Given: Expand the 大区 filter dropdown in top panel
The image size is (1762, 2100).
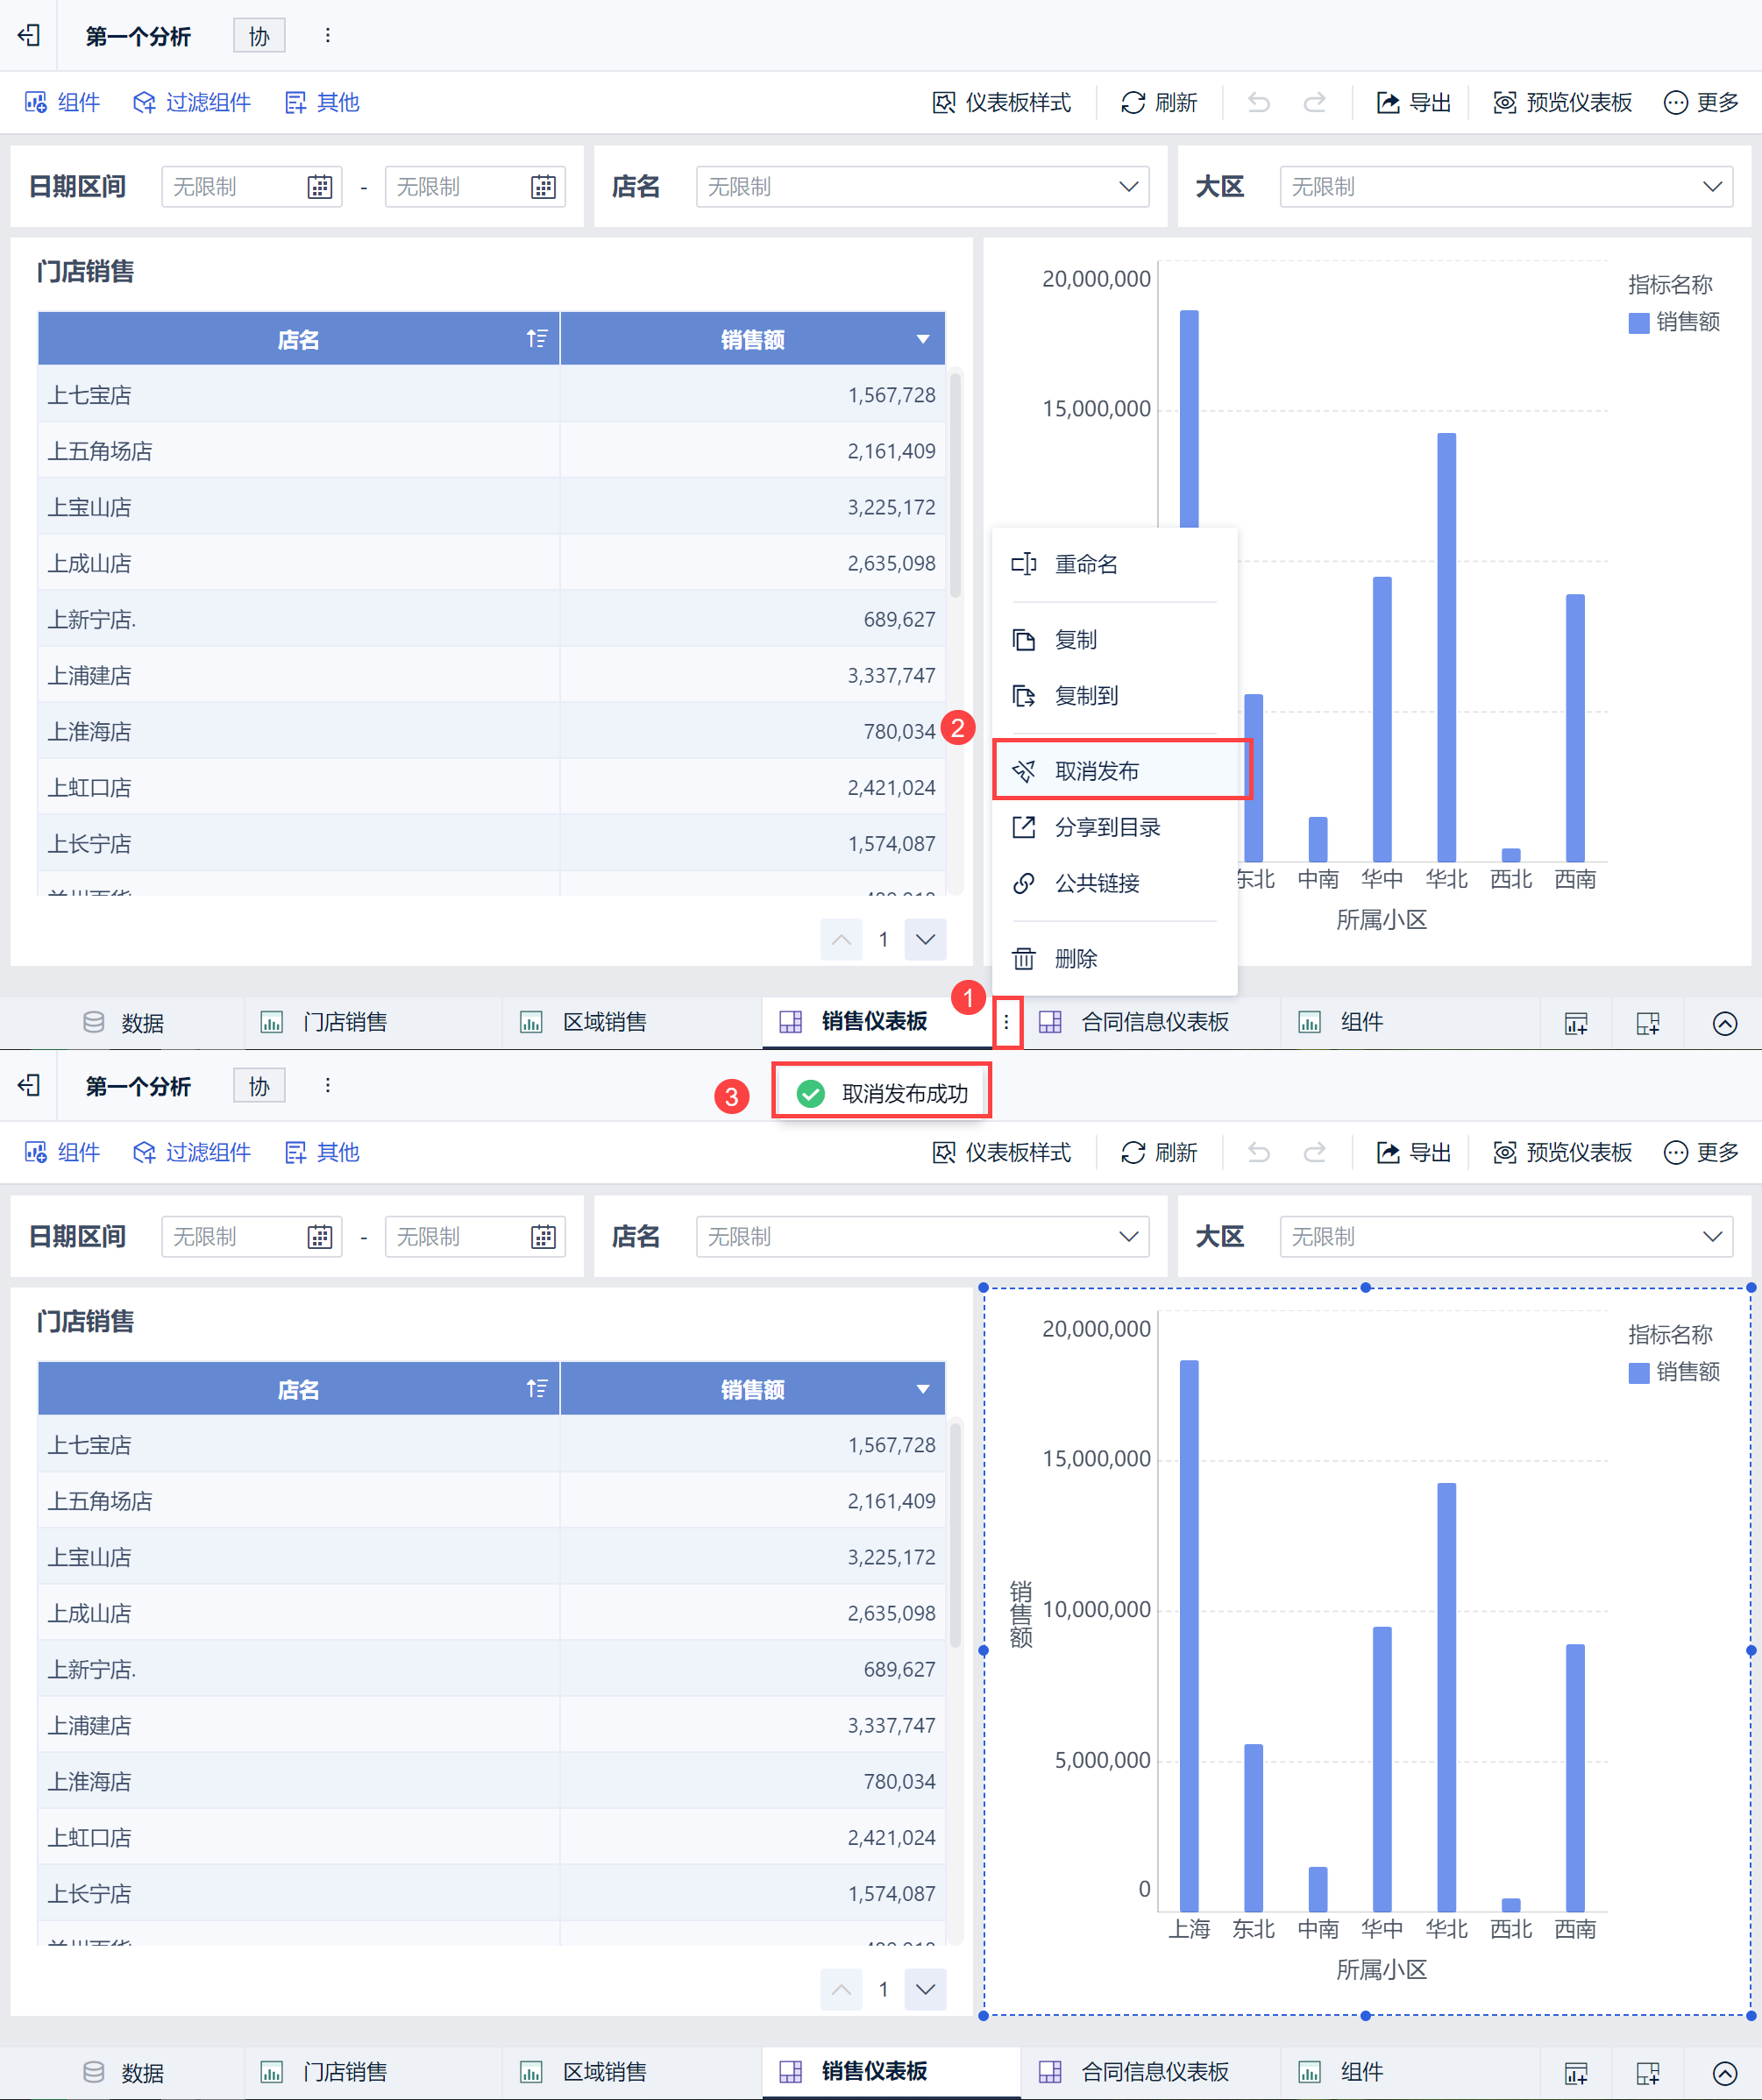Looking at the screenshot, I should pos(1712,187).
